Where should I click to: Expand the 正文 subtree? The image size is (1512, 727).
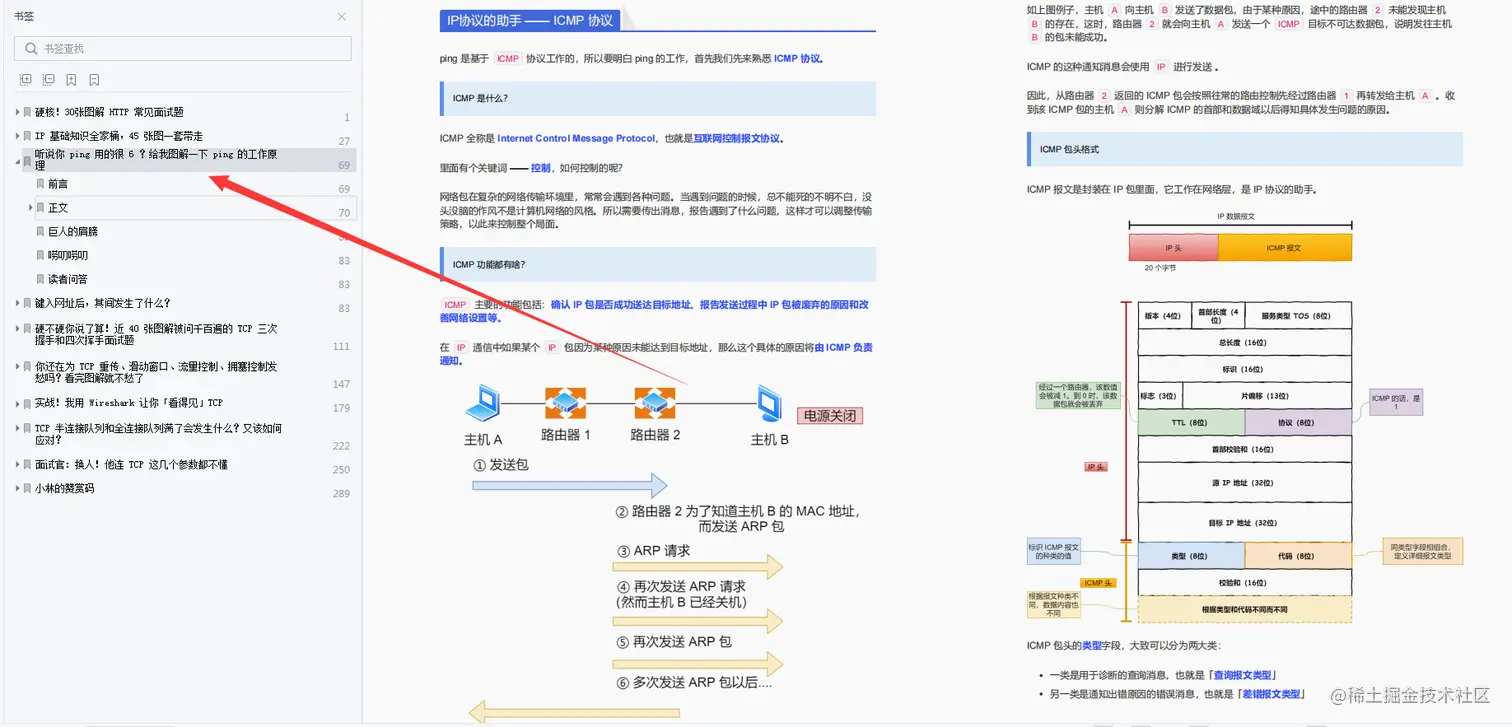click(30, 207)
